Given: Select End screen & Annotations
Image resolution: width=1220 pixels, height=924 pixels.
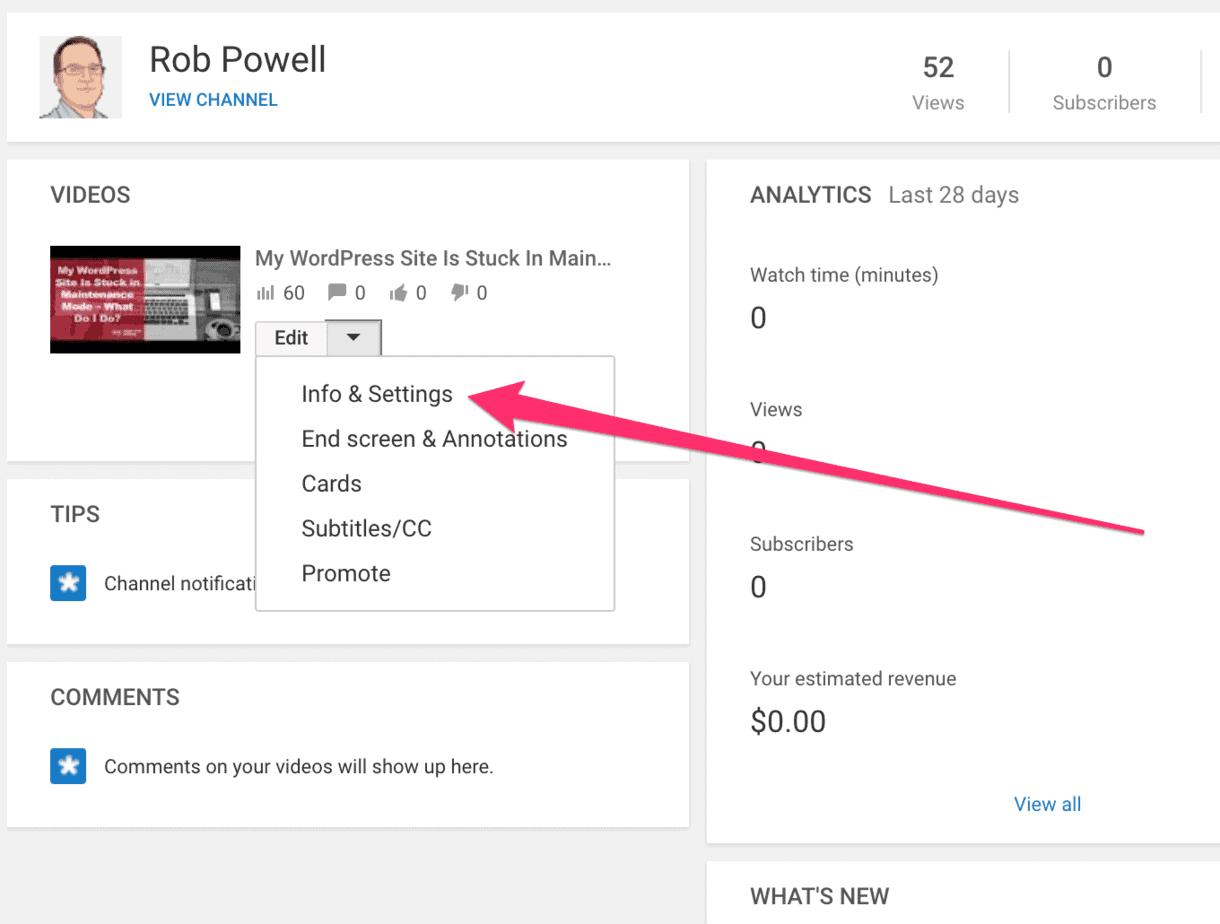Looking at the screenshot, I should (x=434, y=438).
